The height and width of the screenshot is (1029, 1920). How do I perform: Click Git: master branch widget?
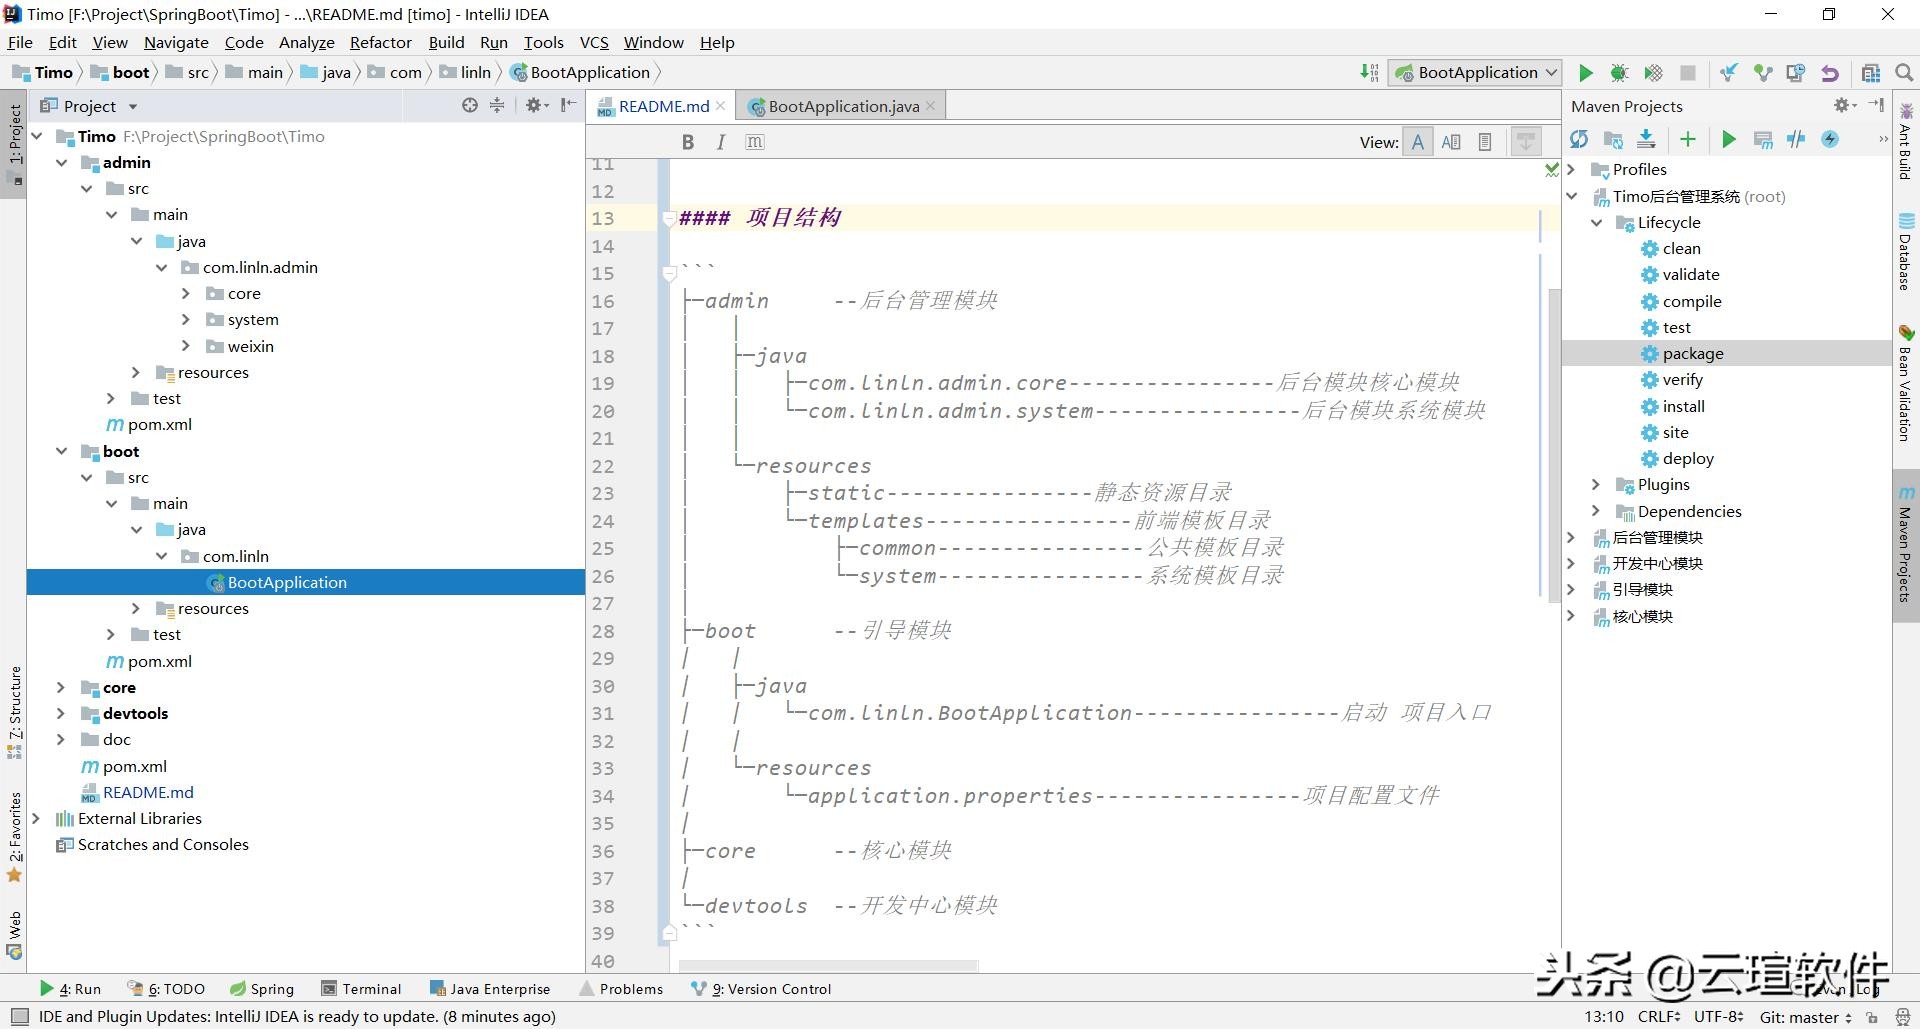click(x=1805, y=1017)
